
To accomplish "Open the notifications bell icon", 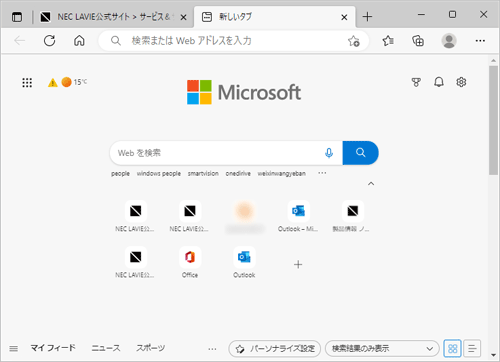I will (x=439, y=82).
